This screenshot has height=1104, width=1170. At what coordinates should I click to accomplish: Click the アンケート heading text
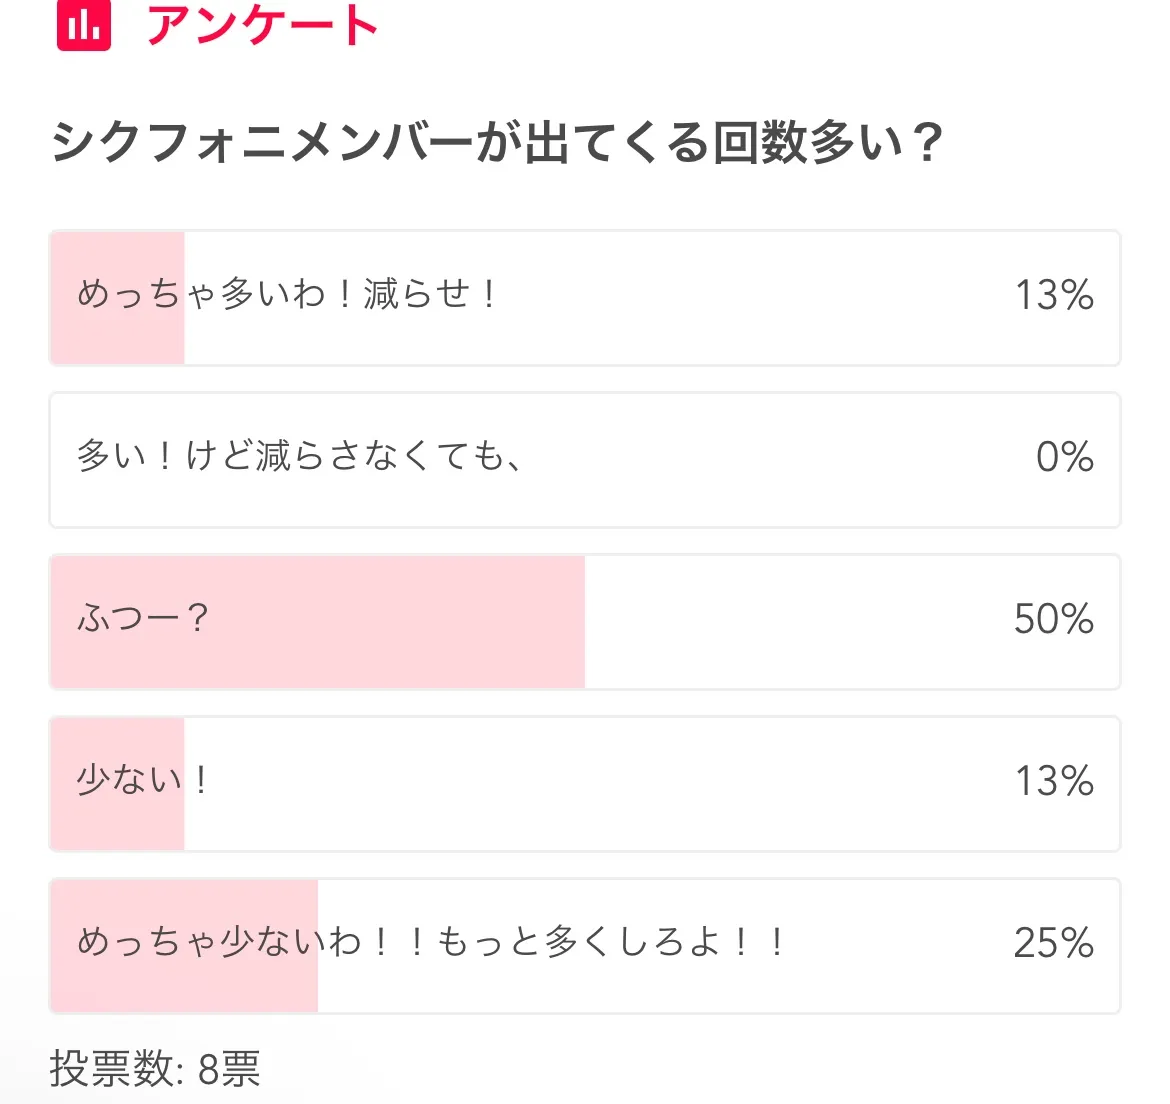262,25
